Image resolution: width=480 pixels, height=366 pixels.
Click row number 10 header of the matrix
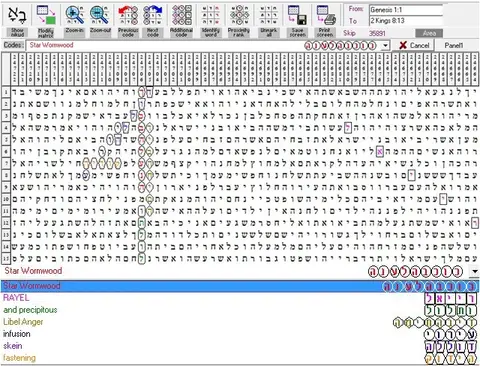tap(6, 199)
